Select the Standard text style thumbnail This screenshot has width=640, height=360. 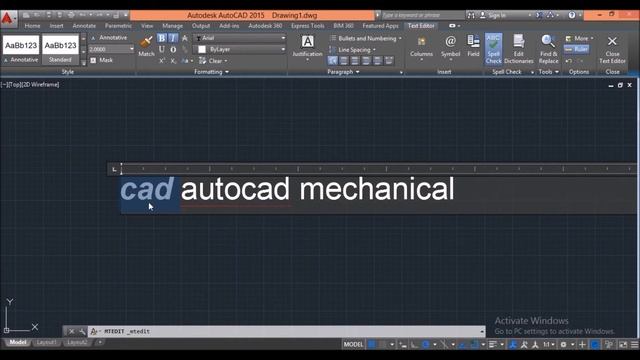point(60,49)
